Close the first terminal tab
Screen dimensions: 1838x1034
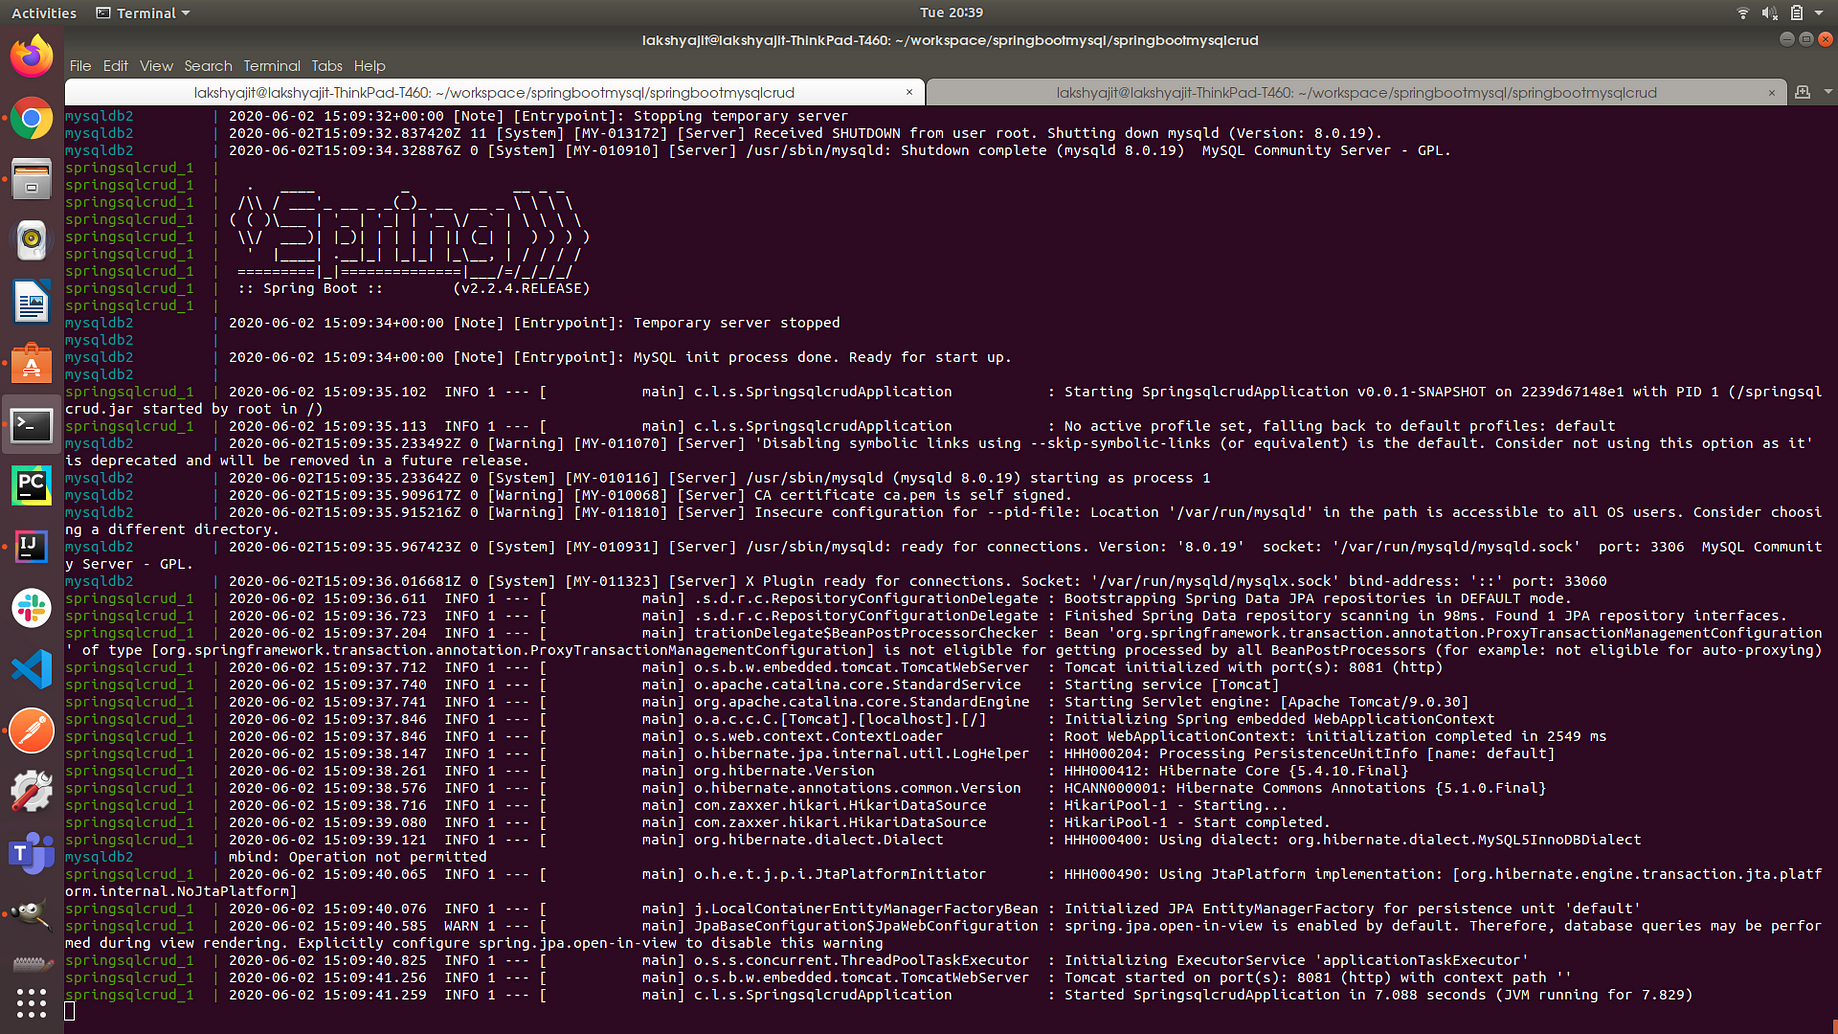[x=909, y=92]
